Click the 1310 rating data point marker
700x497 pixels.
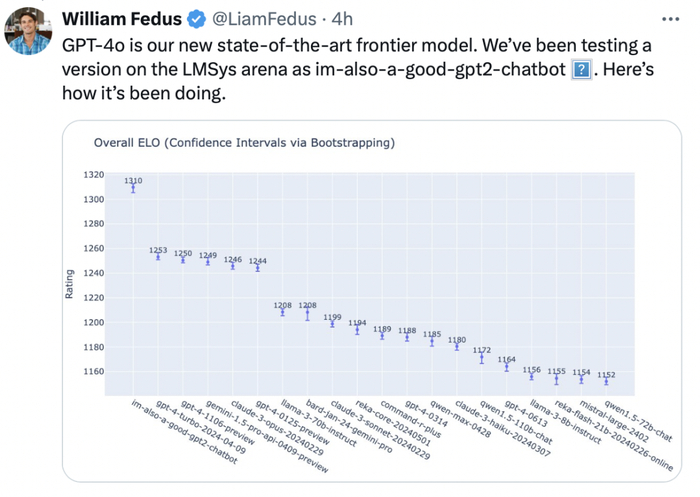tap(133, 189)
